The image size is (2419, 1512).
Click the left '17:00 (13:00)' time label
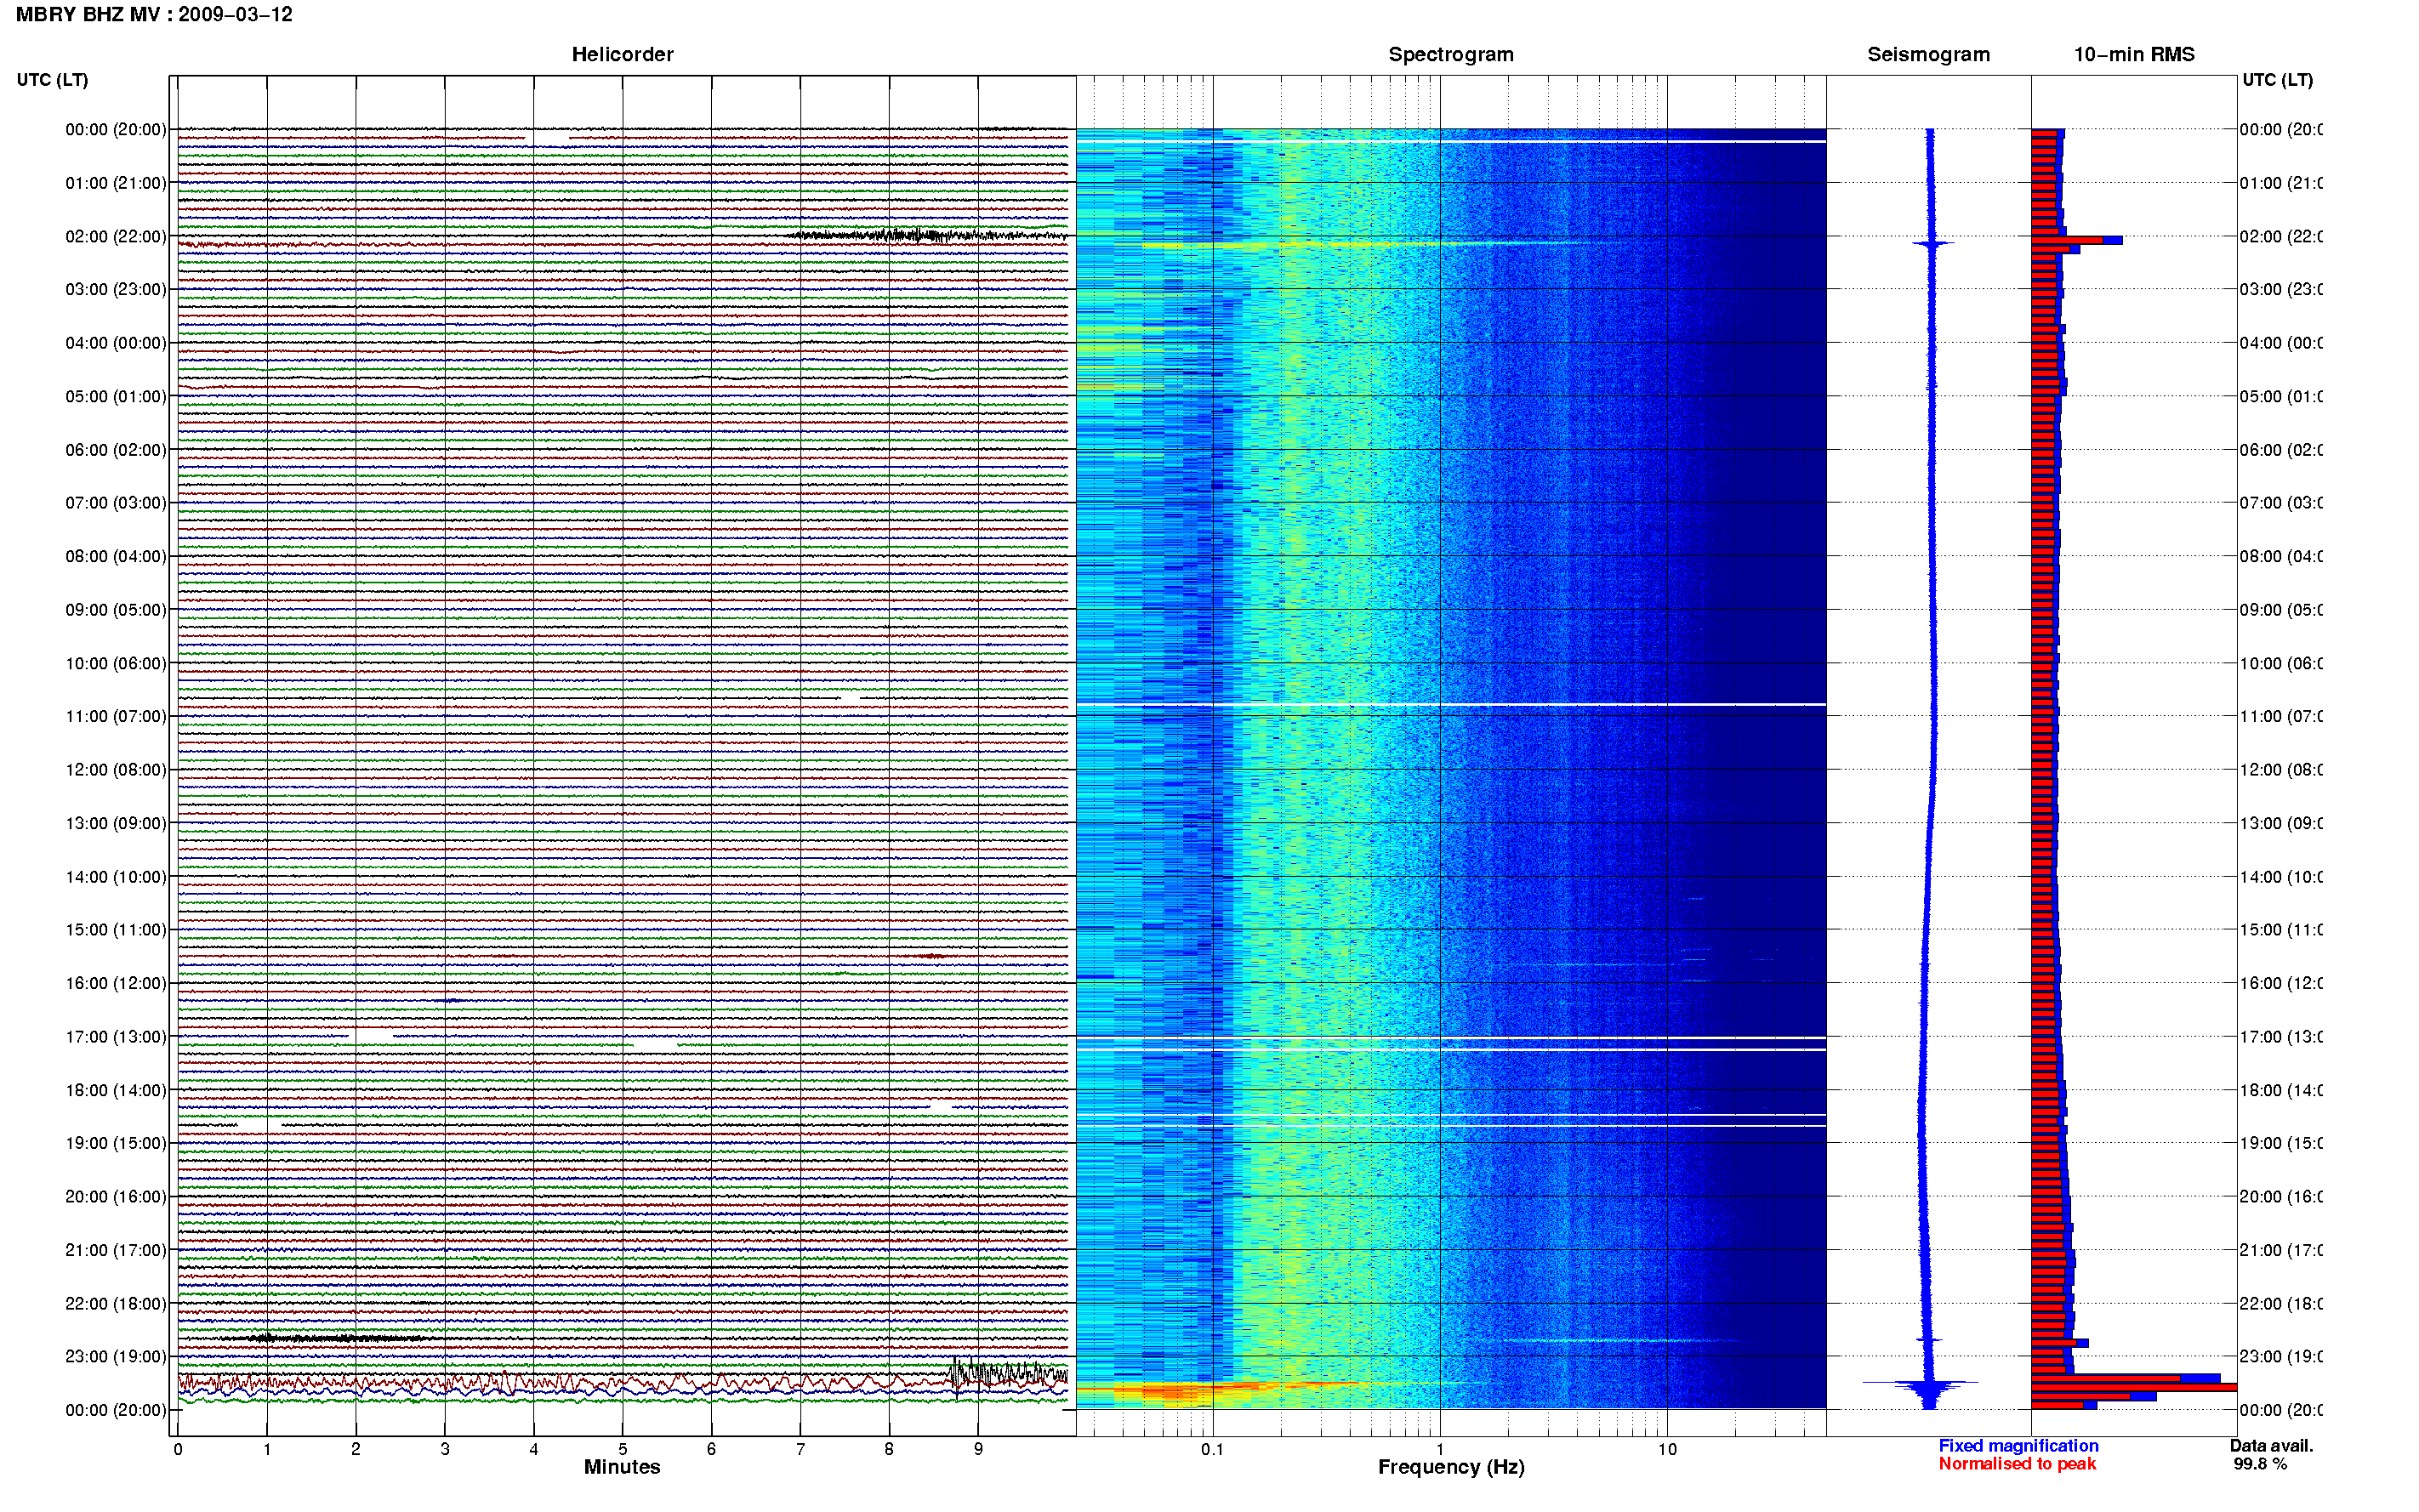tap(116, 1037)
